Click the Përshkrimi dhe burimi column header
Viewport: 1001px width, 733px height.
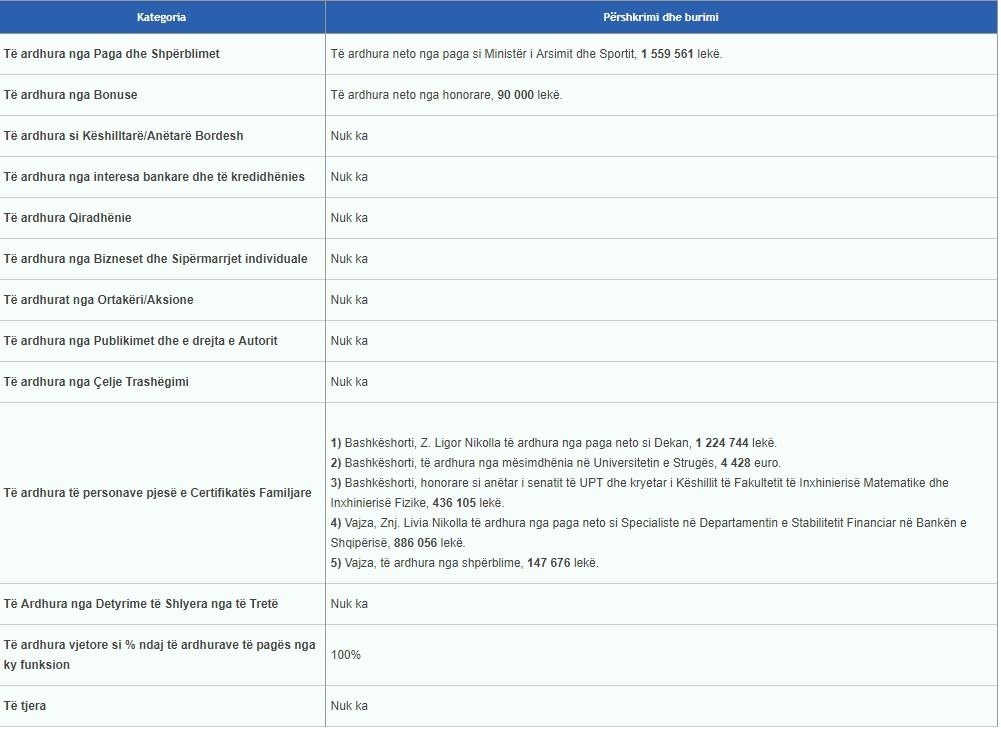pos(660,17)
